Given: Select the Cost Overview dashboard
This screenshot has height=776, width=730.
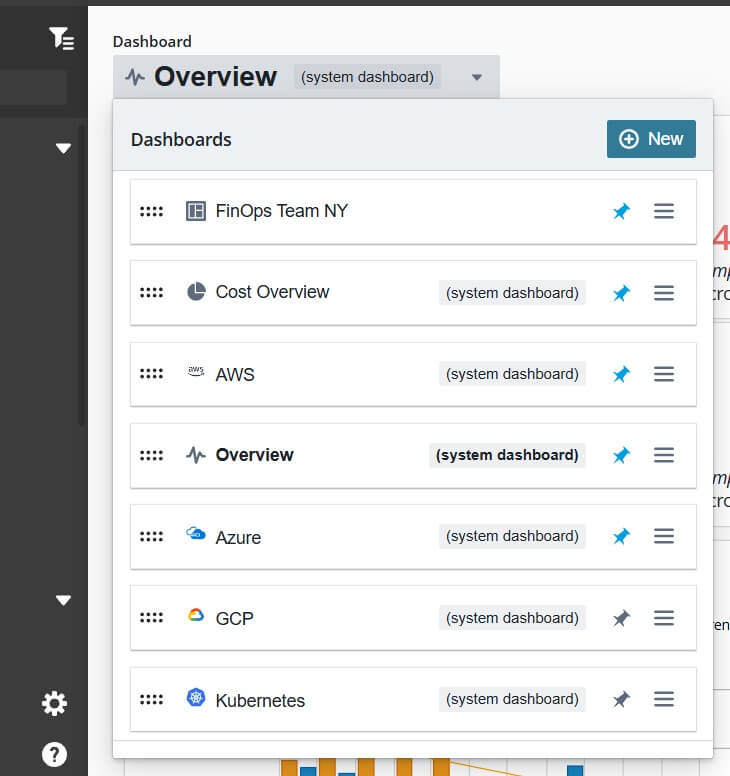Looking at the screenshot, I should (272, 292).
